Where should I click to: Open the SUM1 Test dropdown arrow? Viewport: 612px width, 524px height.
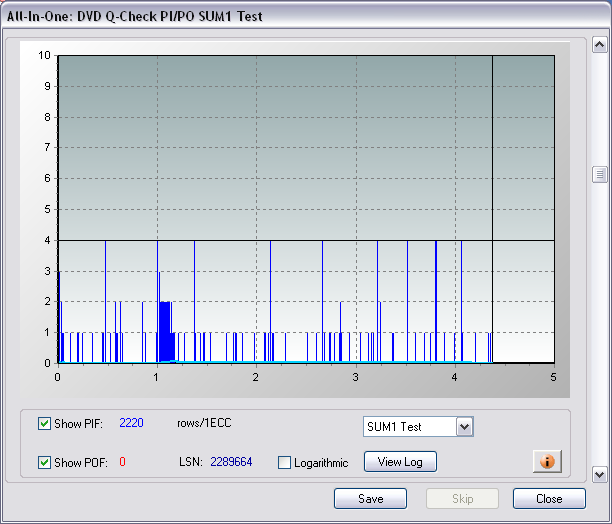tap(464, 426)
